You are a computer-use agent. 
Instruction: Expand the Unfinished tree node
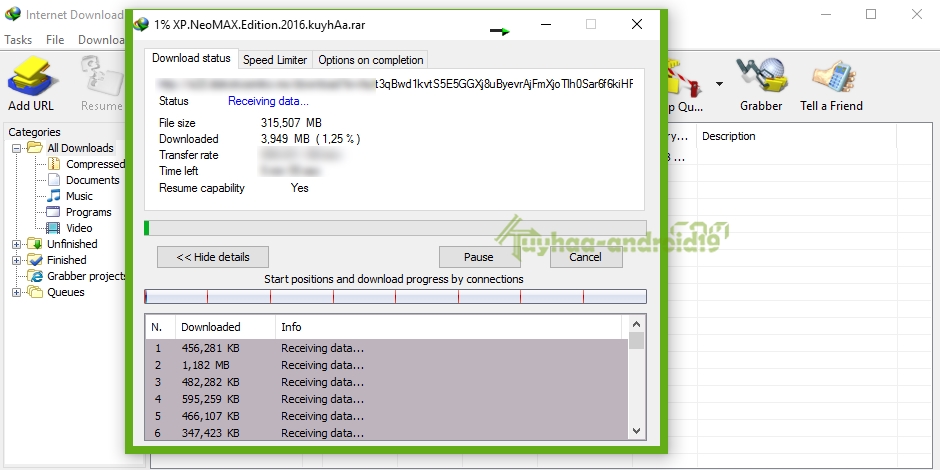pos(16,244)
